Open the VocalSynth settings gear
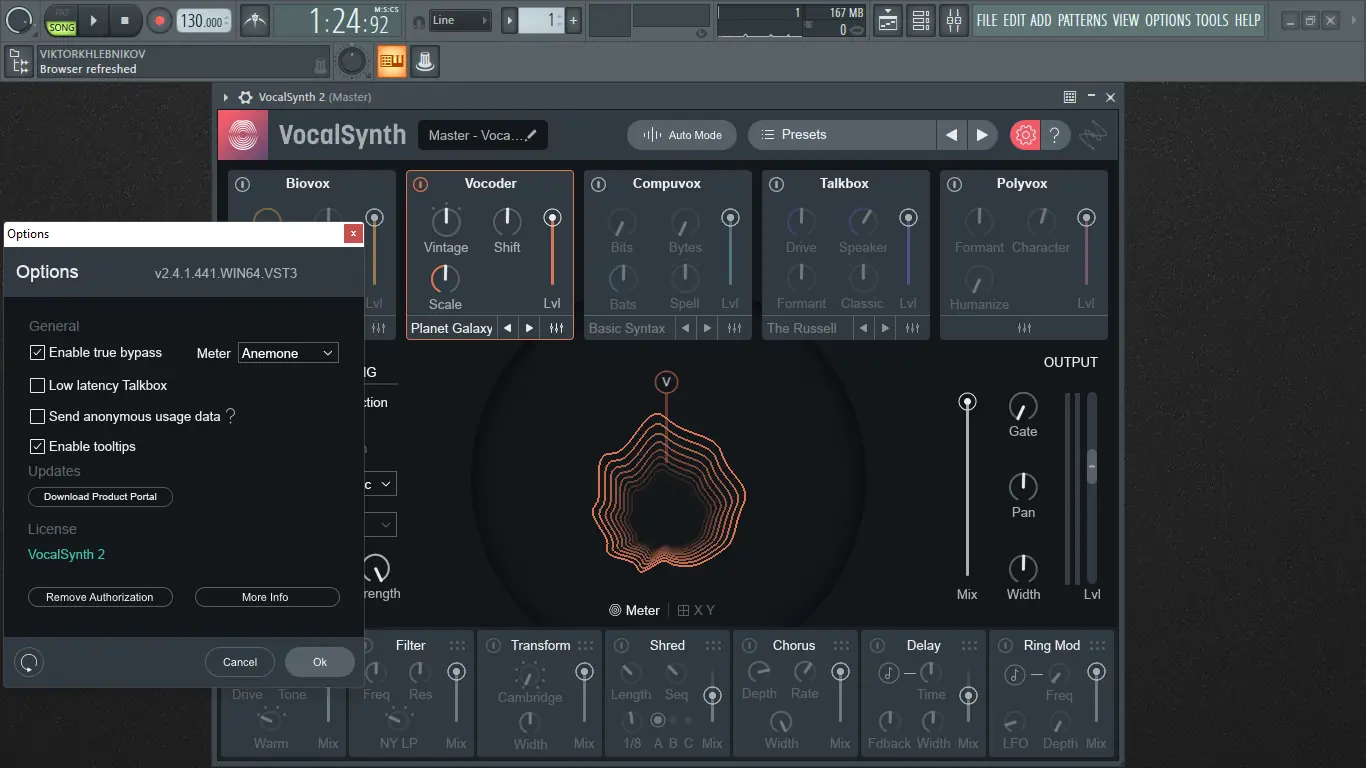Image resolution: width=1366 pixels, height=768 pixels. coord(1024,134)
